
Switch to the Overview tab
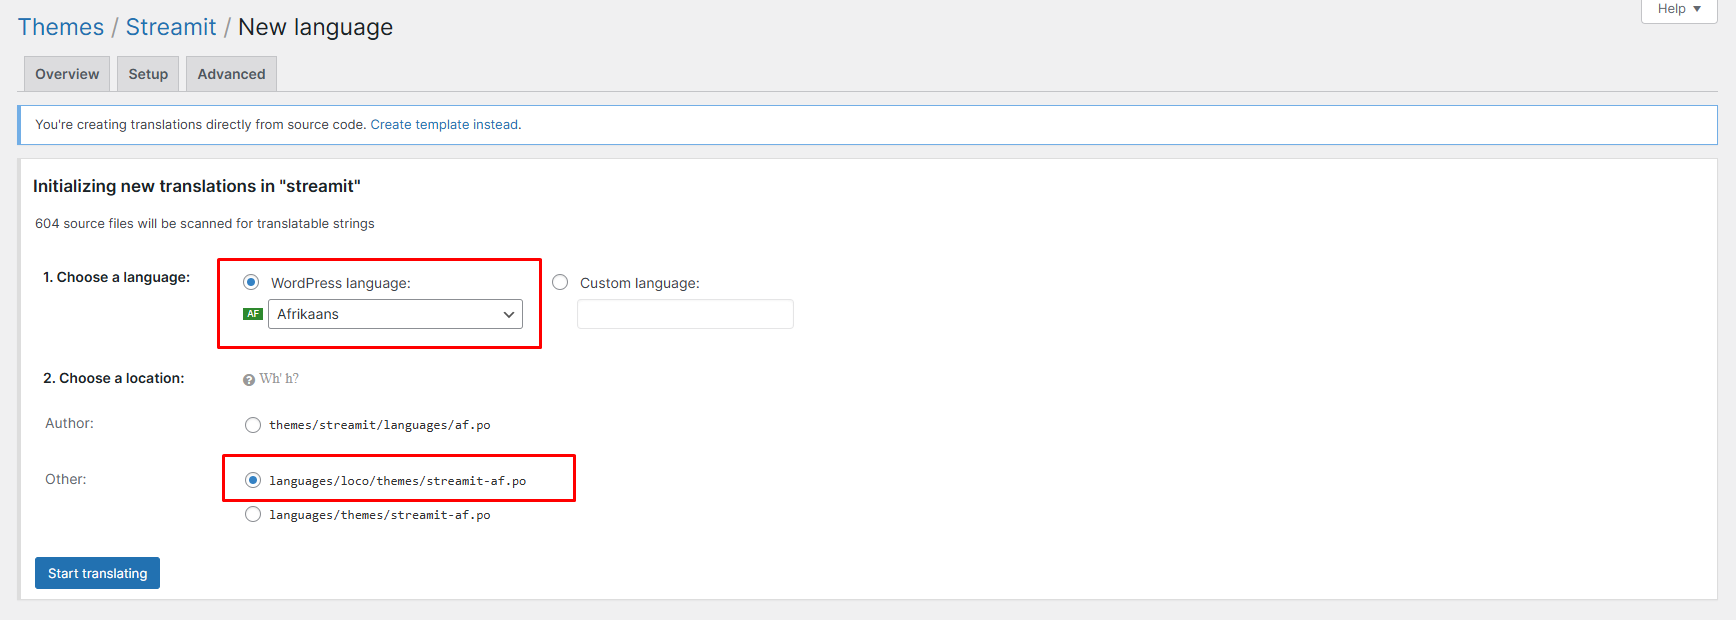coord(67,74)
